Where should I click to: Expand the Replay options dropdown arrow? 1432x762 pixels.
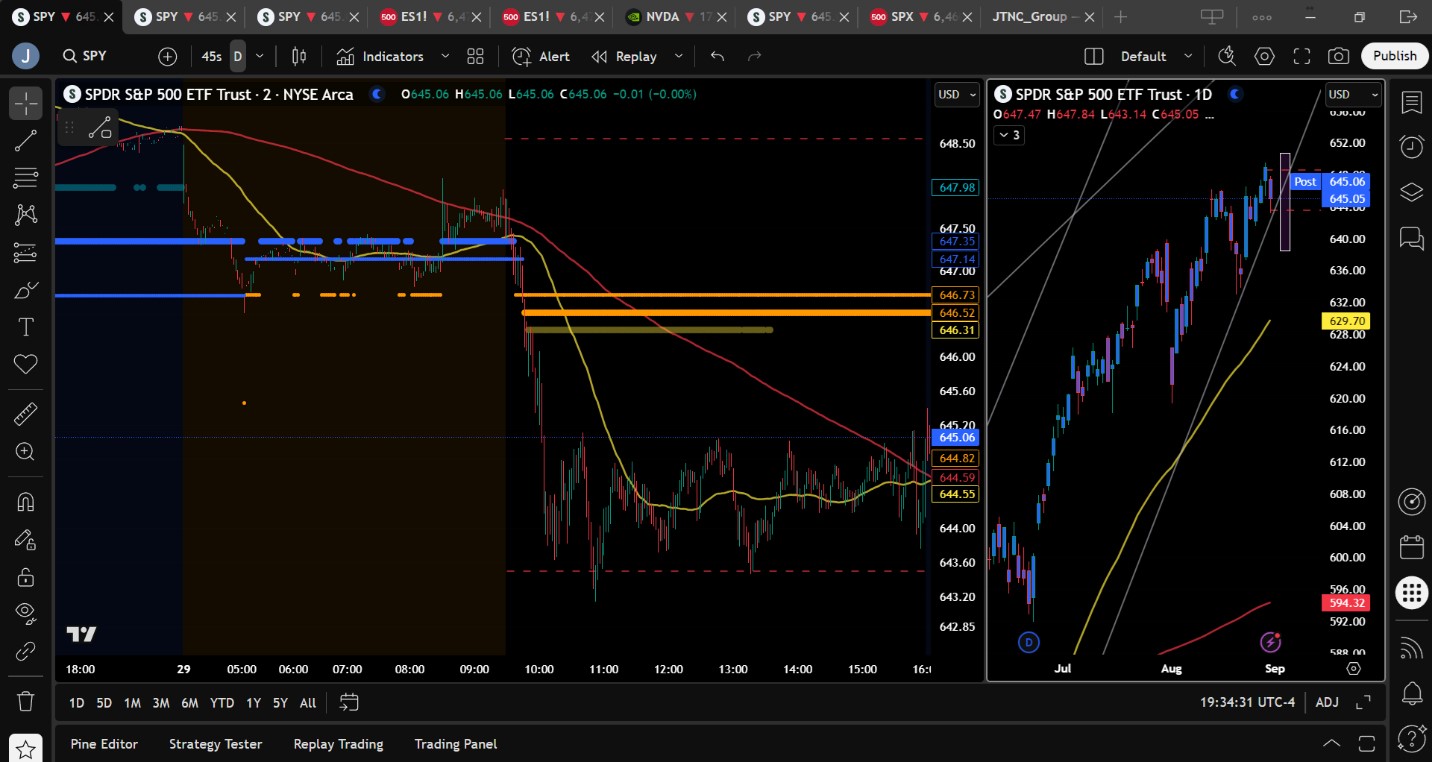[679, 57]
